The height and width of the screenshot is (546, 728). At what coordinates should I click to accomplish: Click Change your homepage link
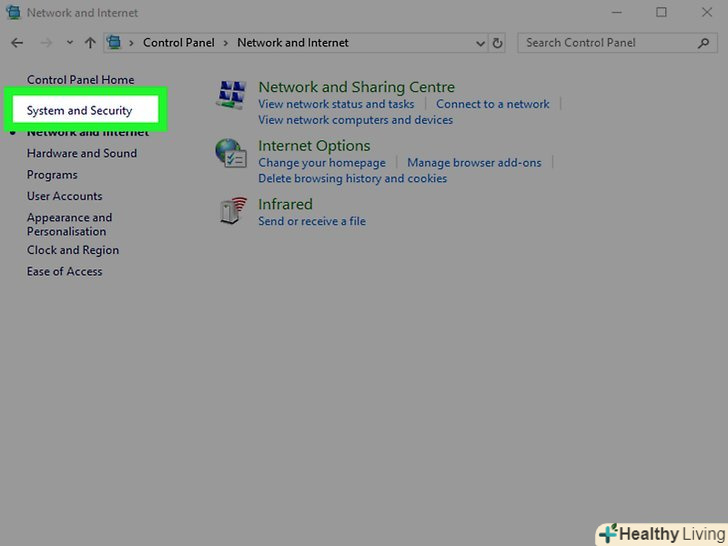point(322,163)
